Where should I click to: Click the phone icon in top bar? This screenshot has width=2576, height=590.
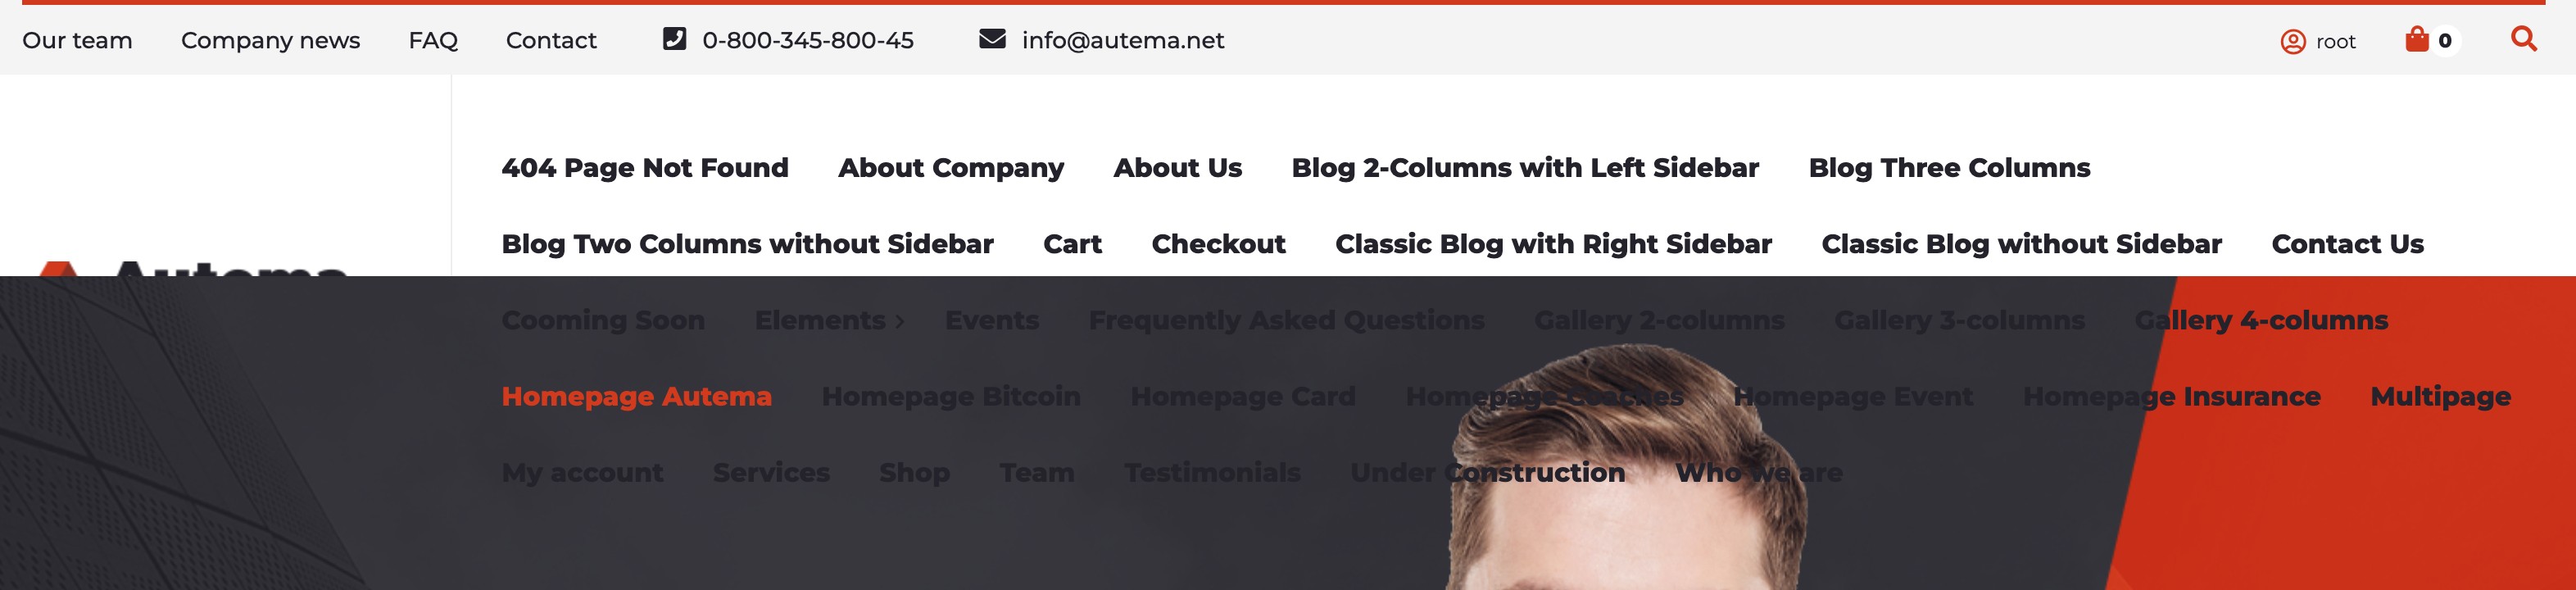pyautogui.click(x=675, y=39)
